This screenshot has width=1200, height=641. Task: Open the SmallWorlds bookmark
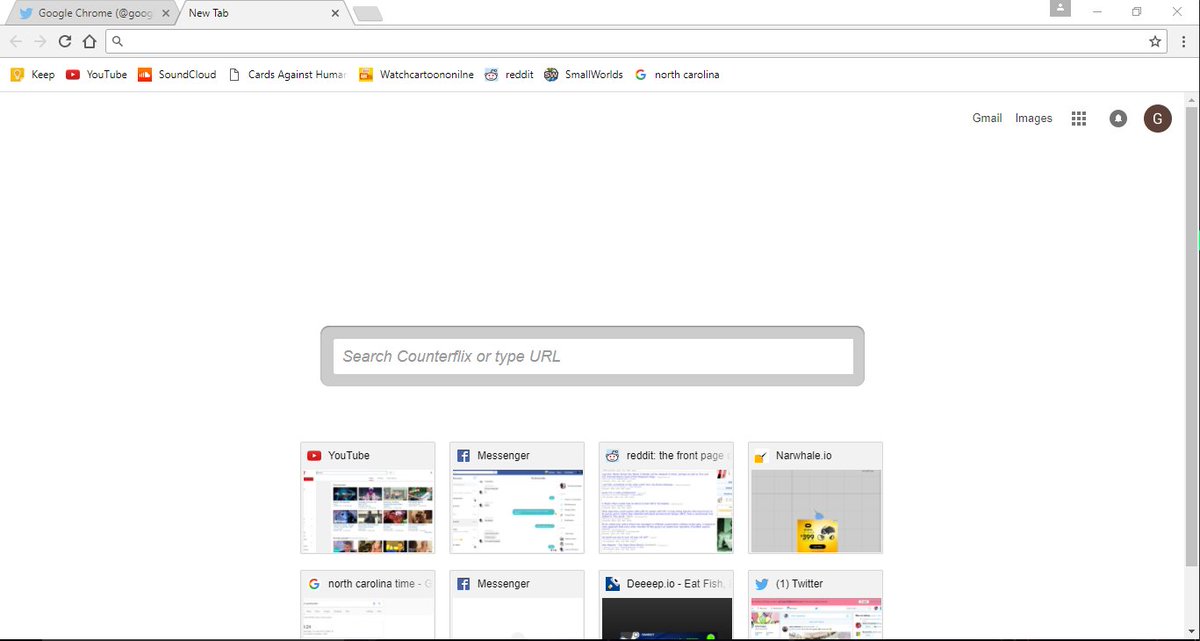pyautogui.click(x=583, y=74)
